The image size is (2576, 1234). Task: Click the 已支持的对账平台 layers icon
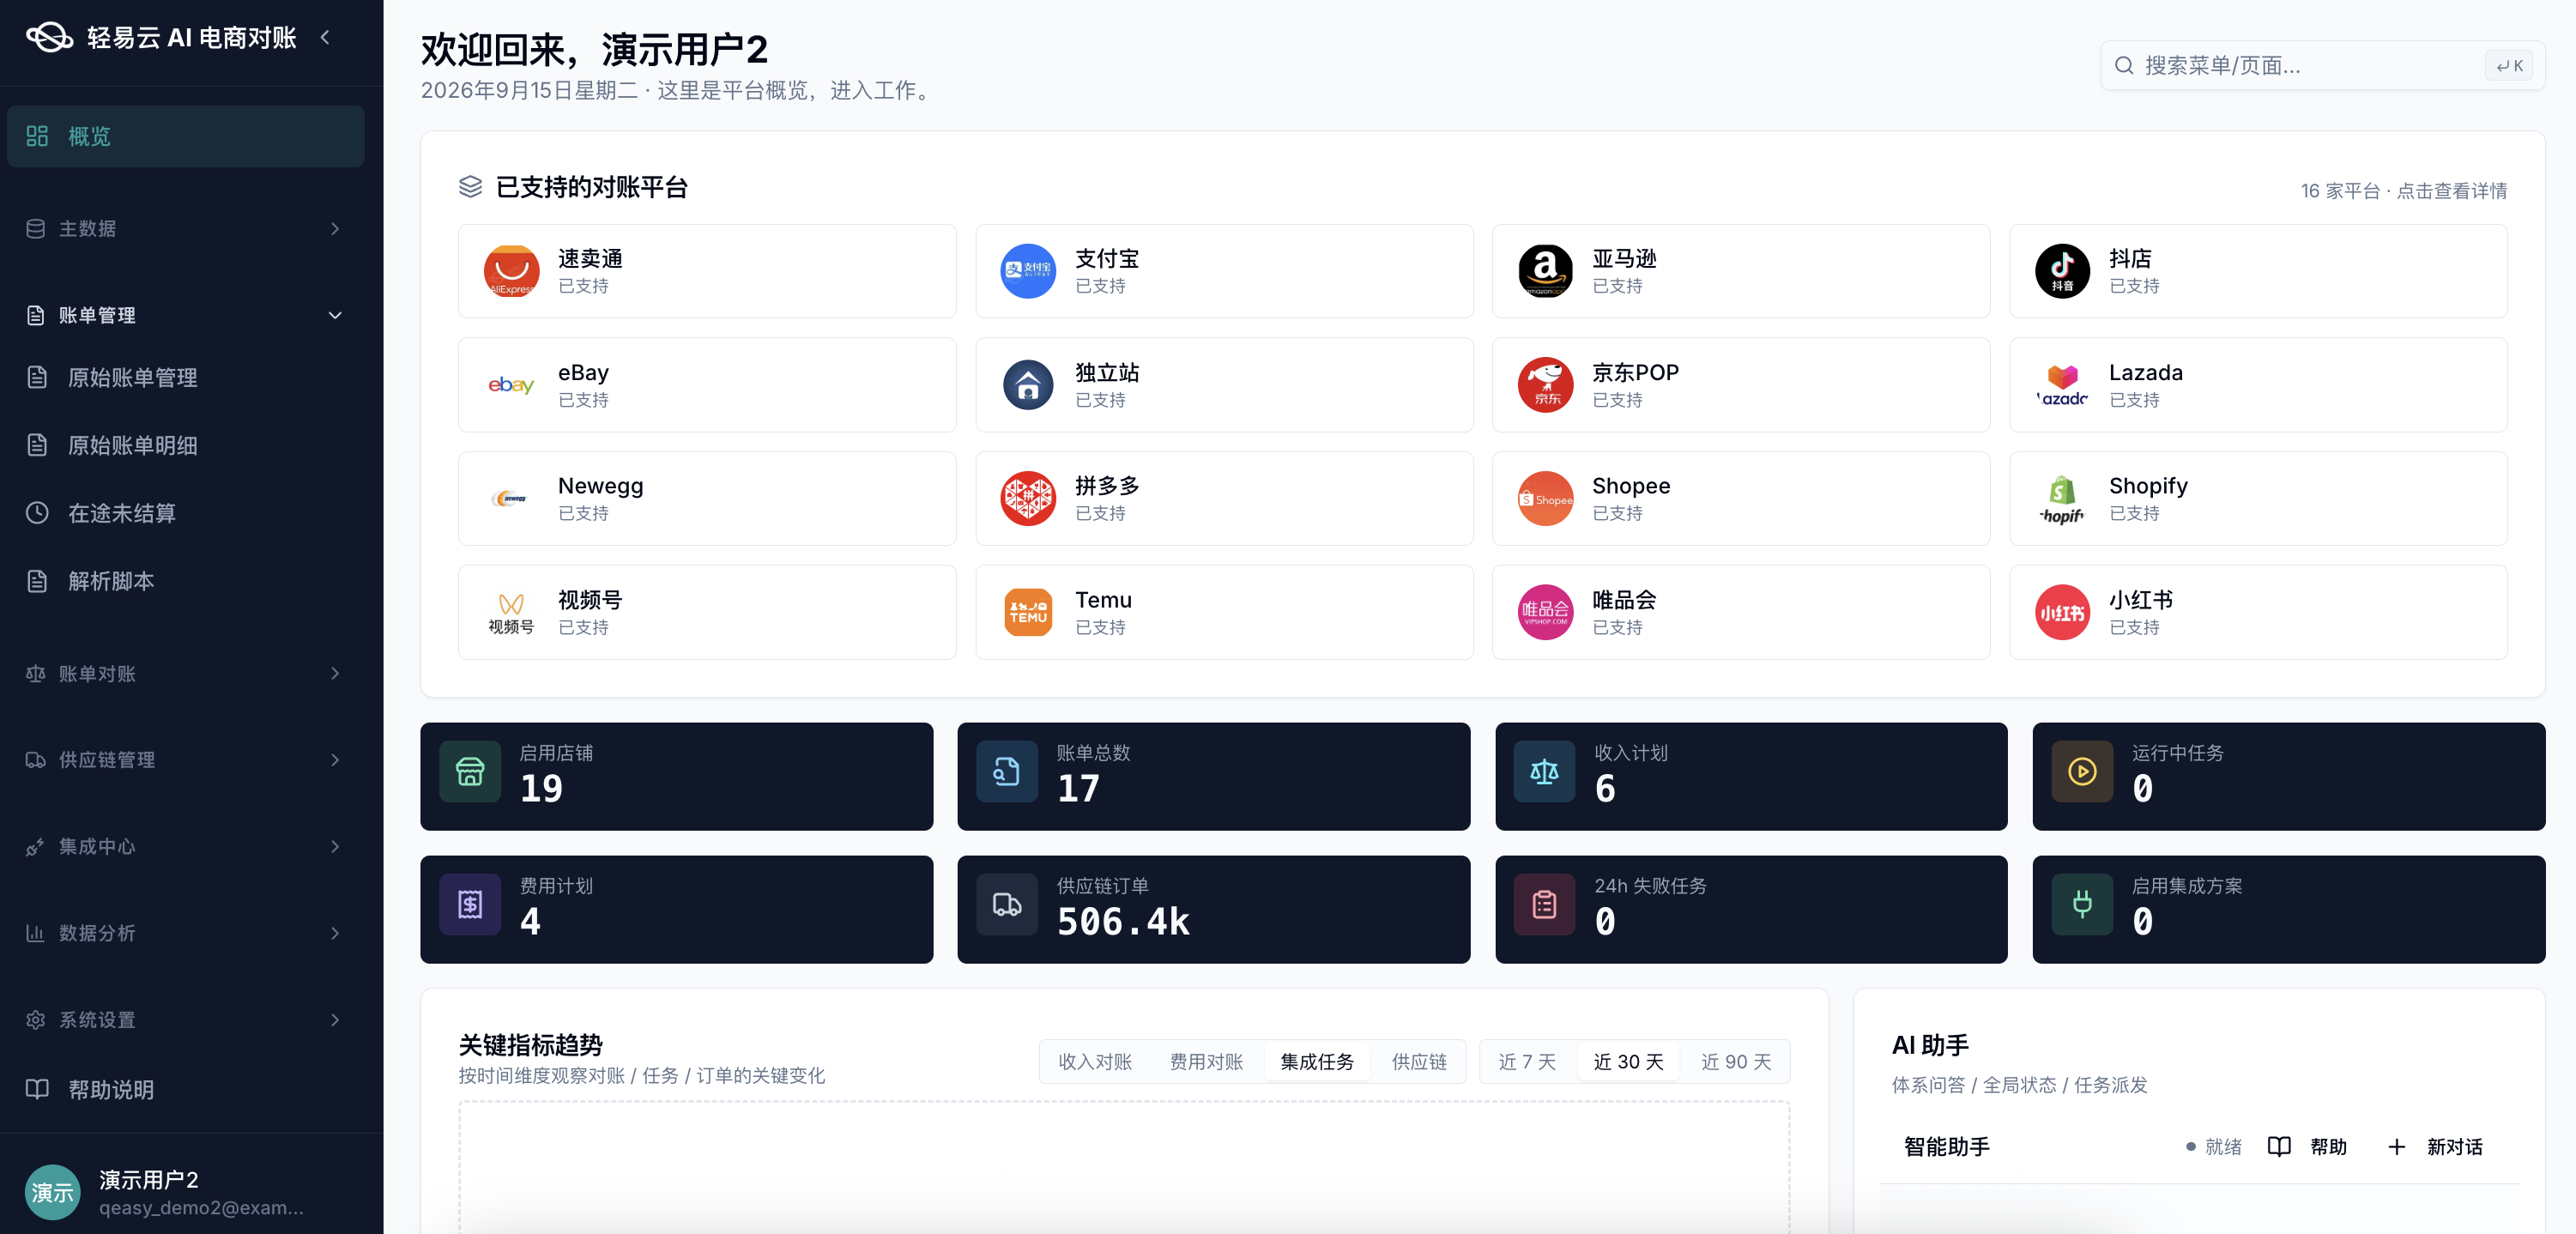[x=470, y=187]
